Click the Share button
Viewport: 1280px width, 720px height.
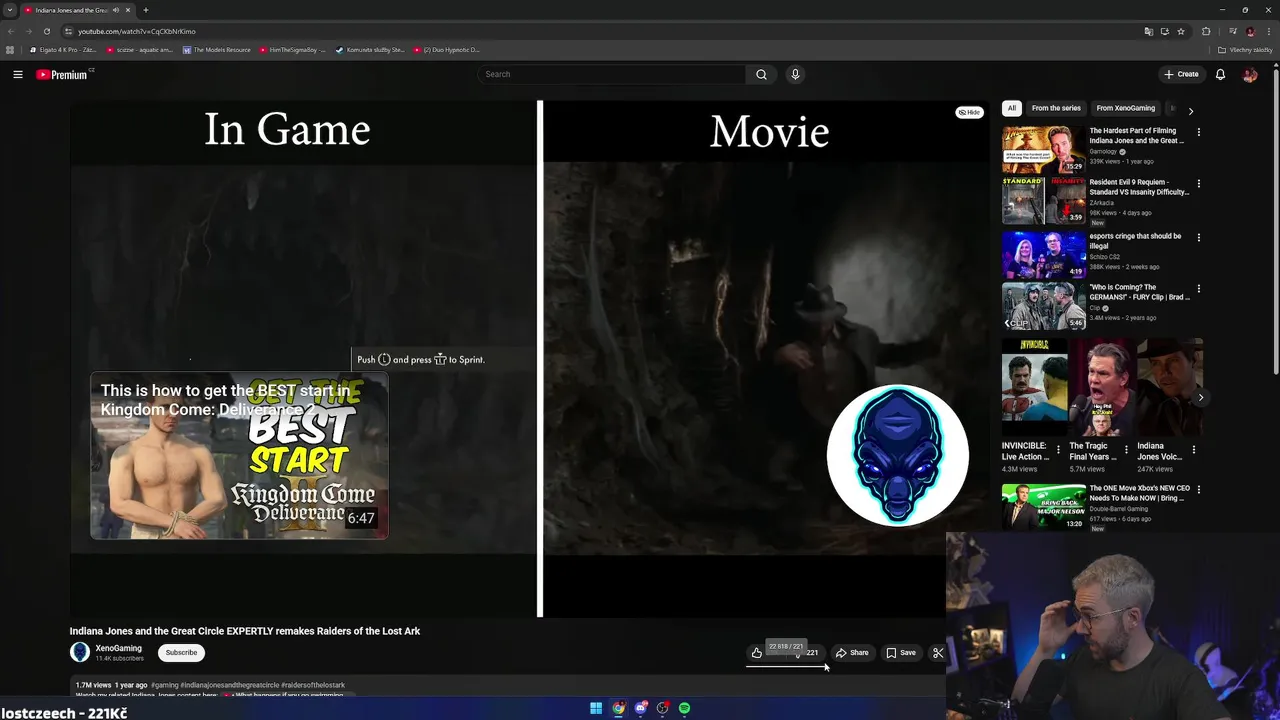coord(852,653)
